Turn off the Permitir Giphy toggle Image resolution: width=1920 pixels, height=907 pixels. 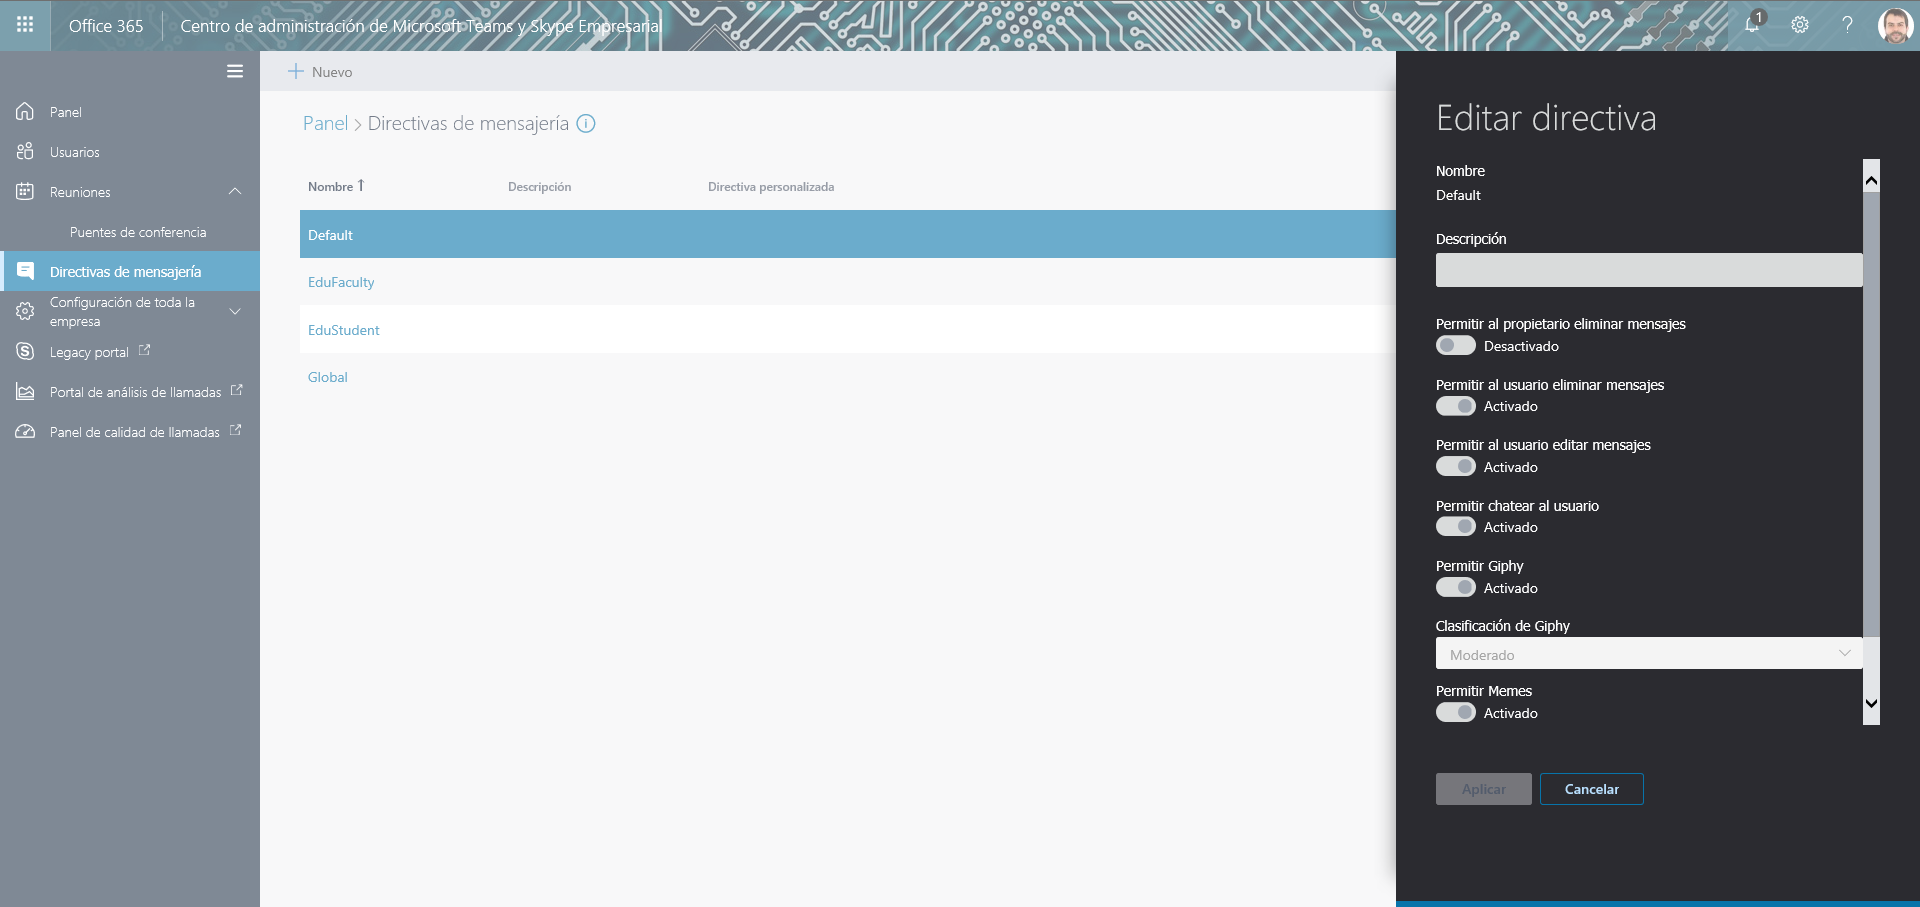coord(1456,588)
